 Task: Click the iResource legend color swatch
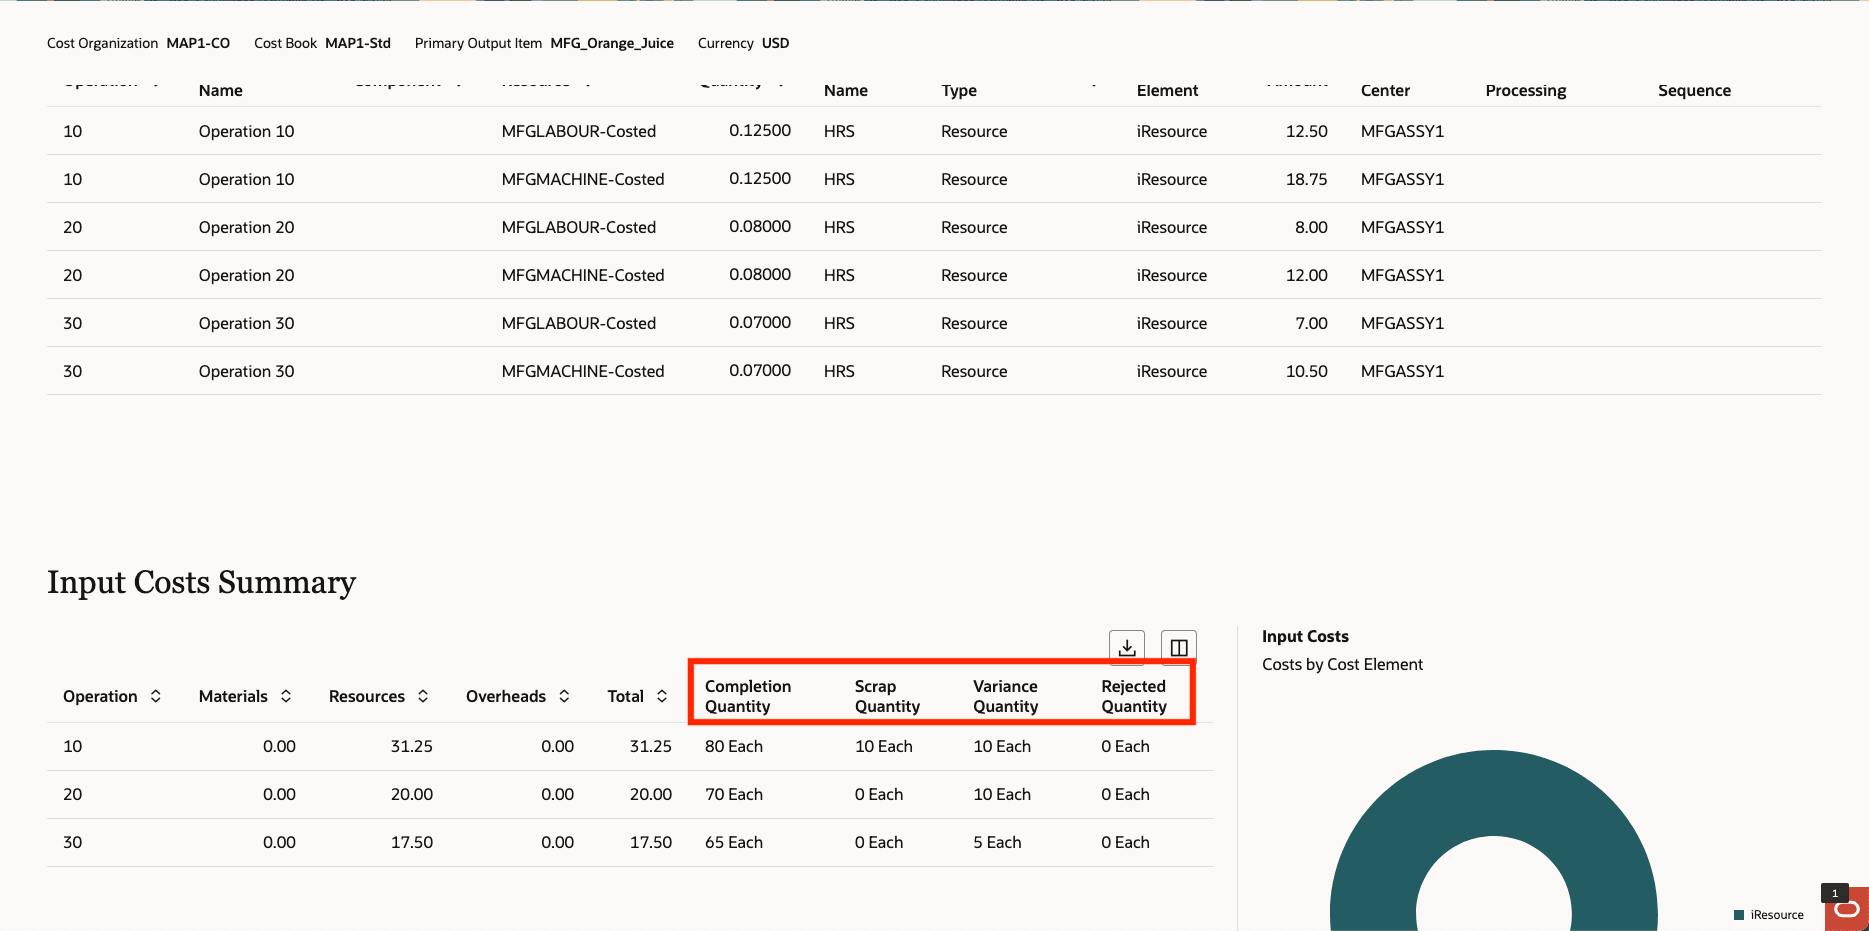pos(1739,915)
